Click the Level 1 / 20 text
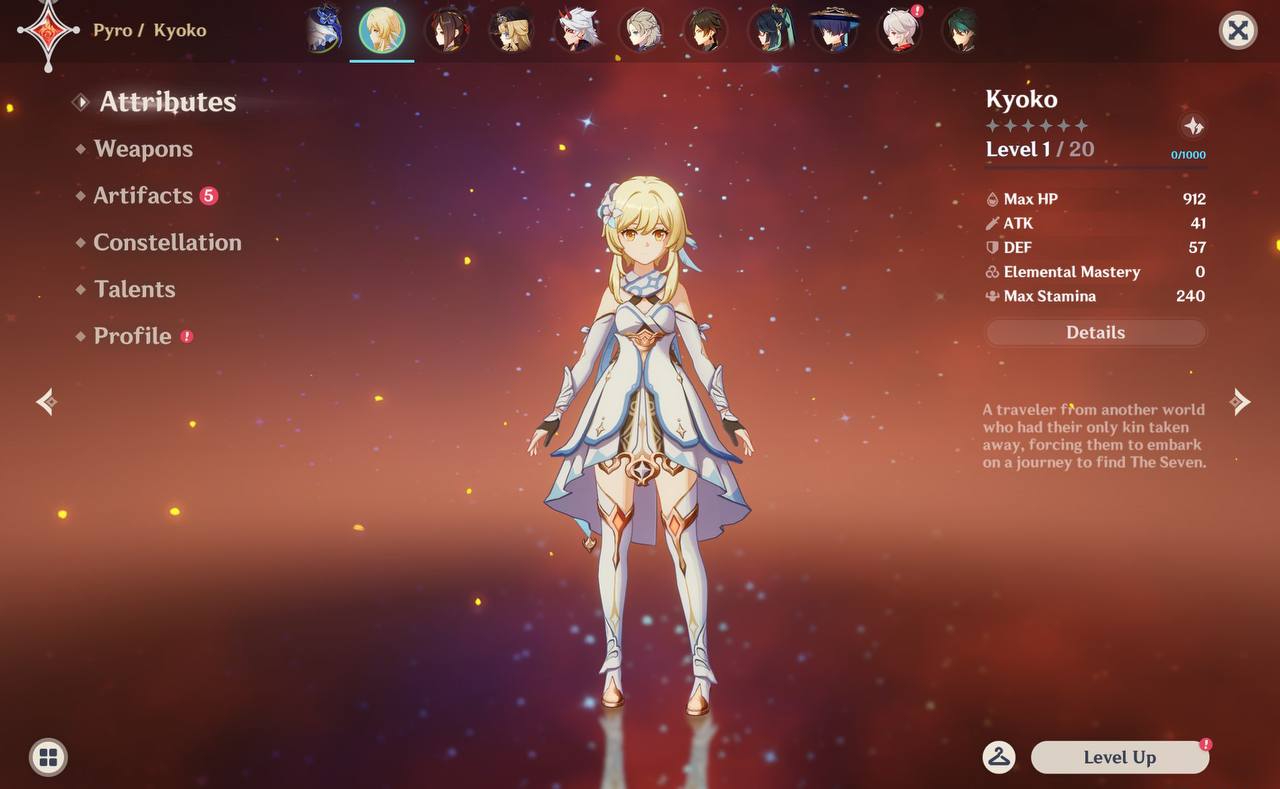1280x789 pixels. pyautogui.click(x=1040, y=150)
